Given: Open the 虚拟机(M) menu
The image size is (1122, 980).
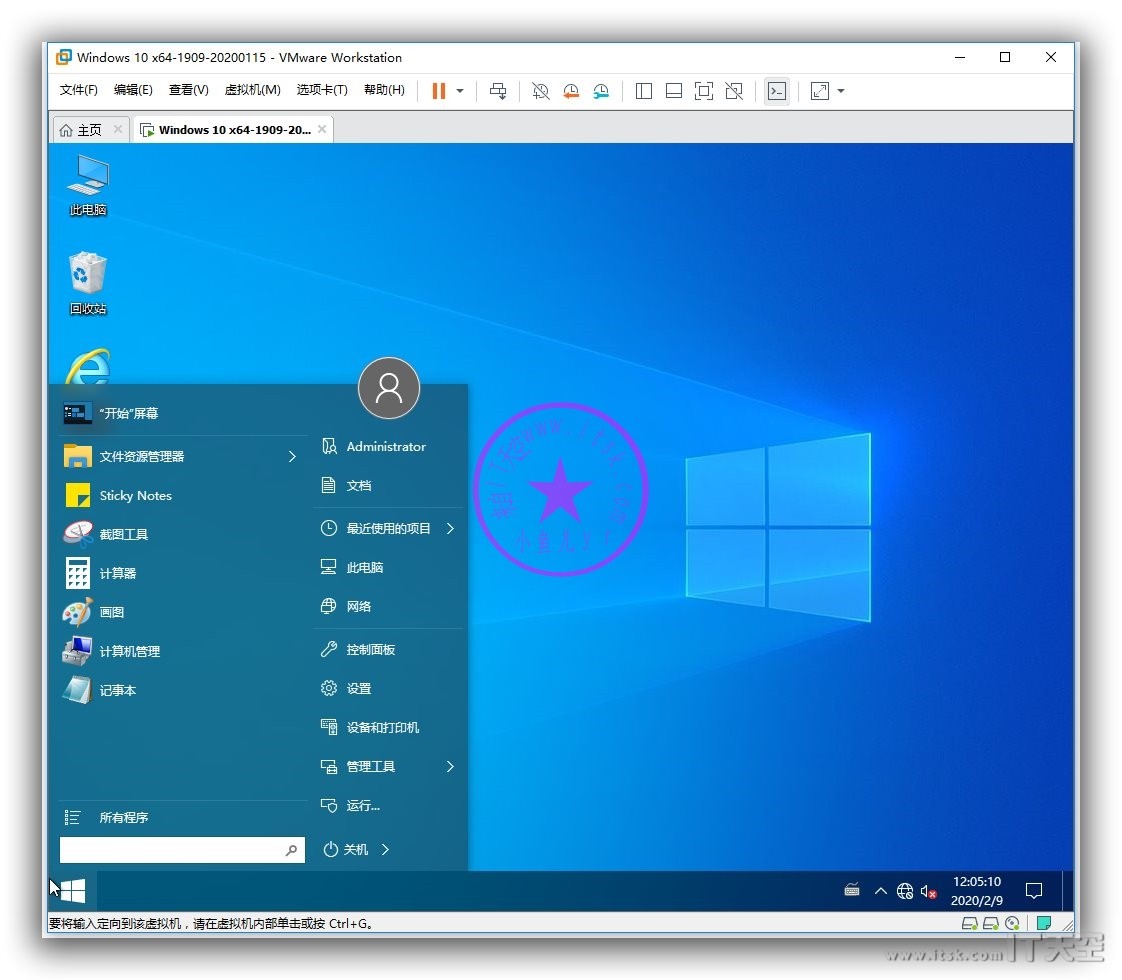Looking at the screenshot, I should [253, 89].
